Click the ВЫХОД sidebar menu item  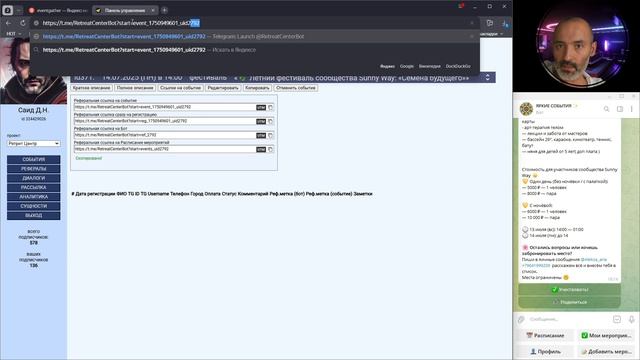tap(33, 216)
